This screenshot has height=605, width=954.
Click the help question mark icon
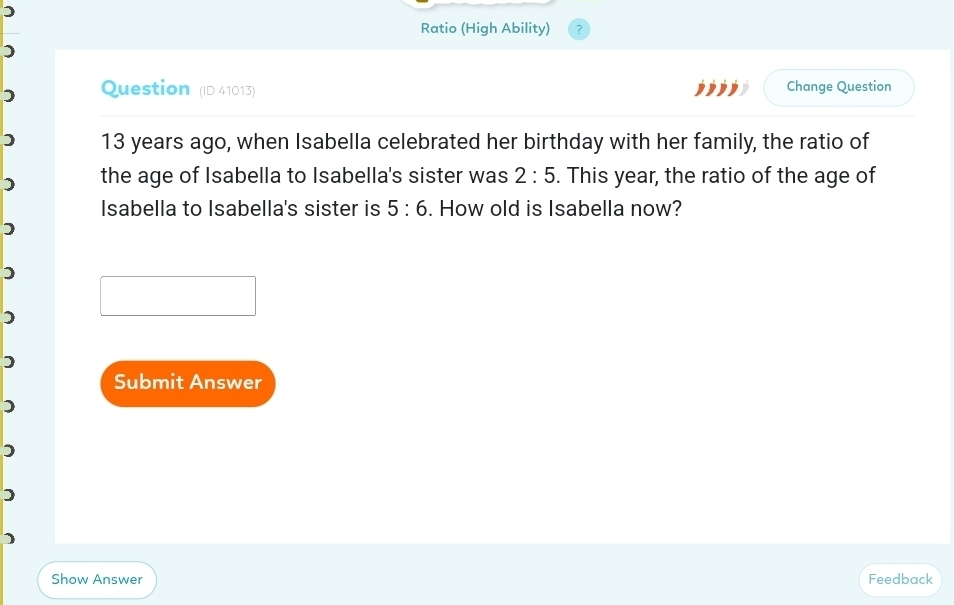point(579,29)
